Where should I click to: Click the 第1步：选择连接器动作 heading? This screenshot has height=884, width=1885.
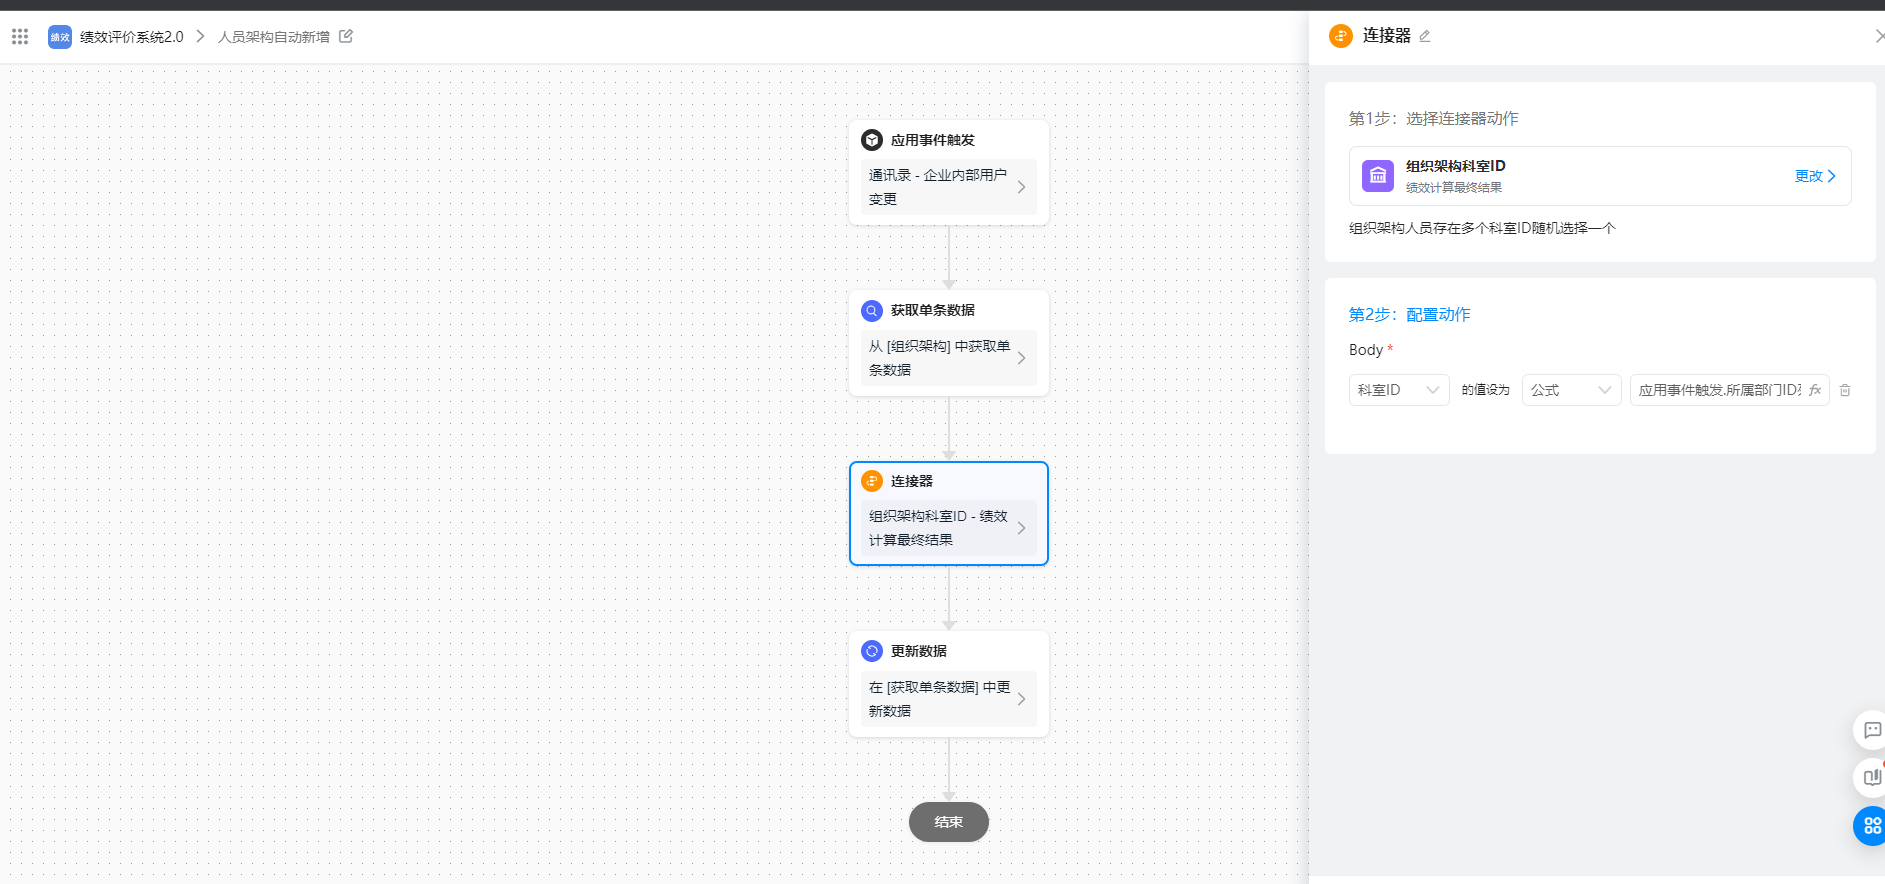1433,118
